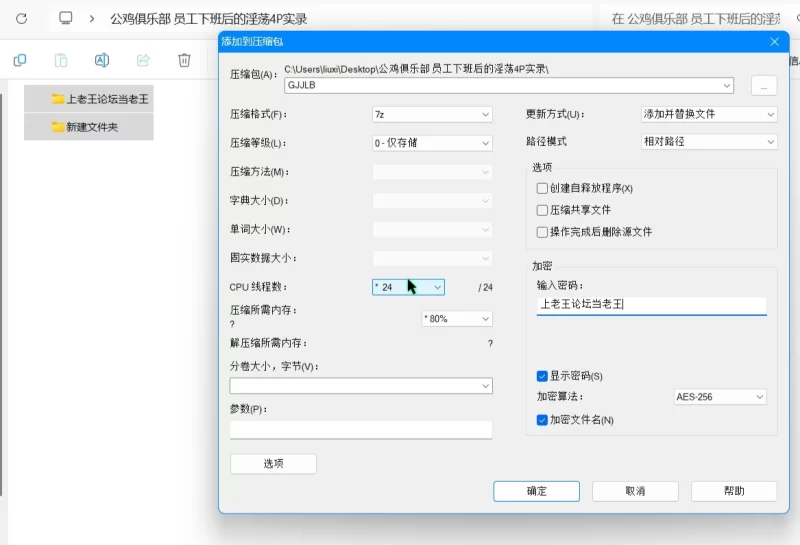Click the breadcrumb chevron after the PC icon

92,19
